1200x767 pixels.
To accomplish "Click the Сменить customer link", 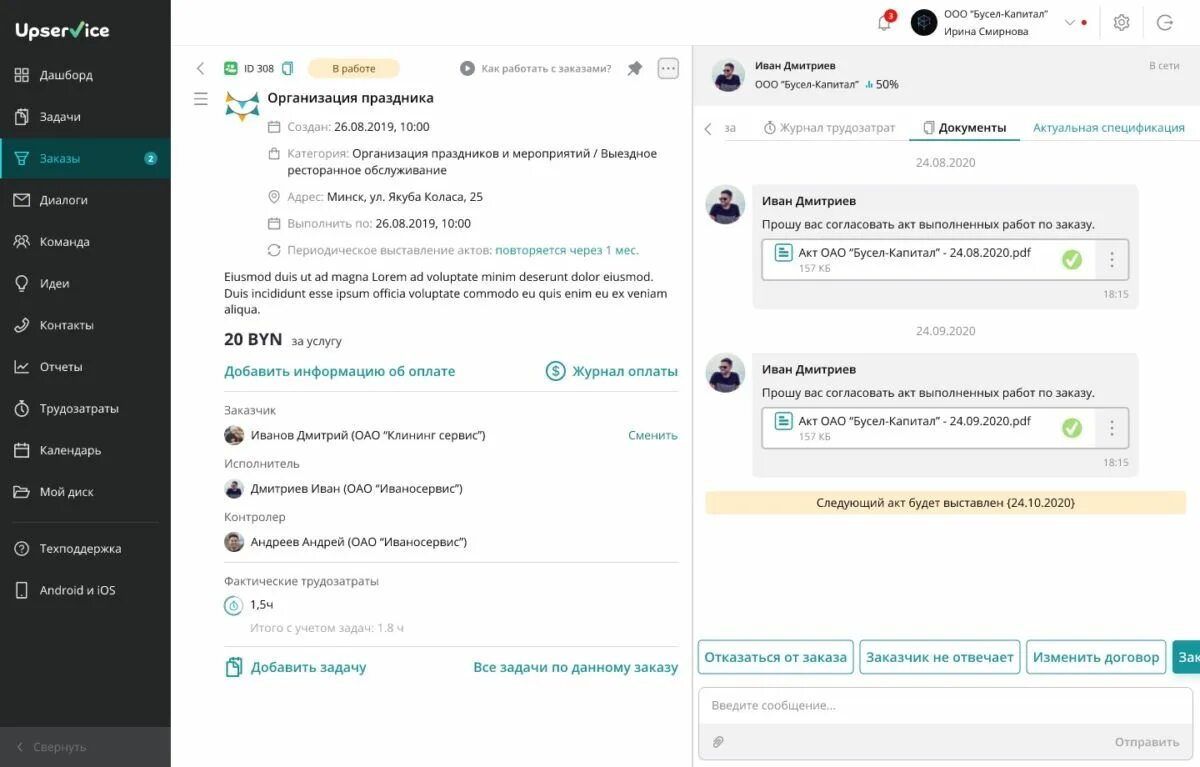I will (x=653, y=435).
